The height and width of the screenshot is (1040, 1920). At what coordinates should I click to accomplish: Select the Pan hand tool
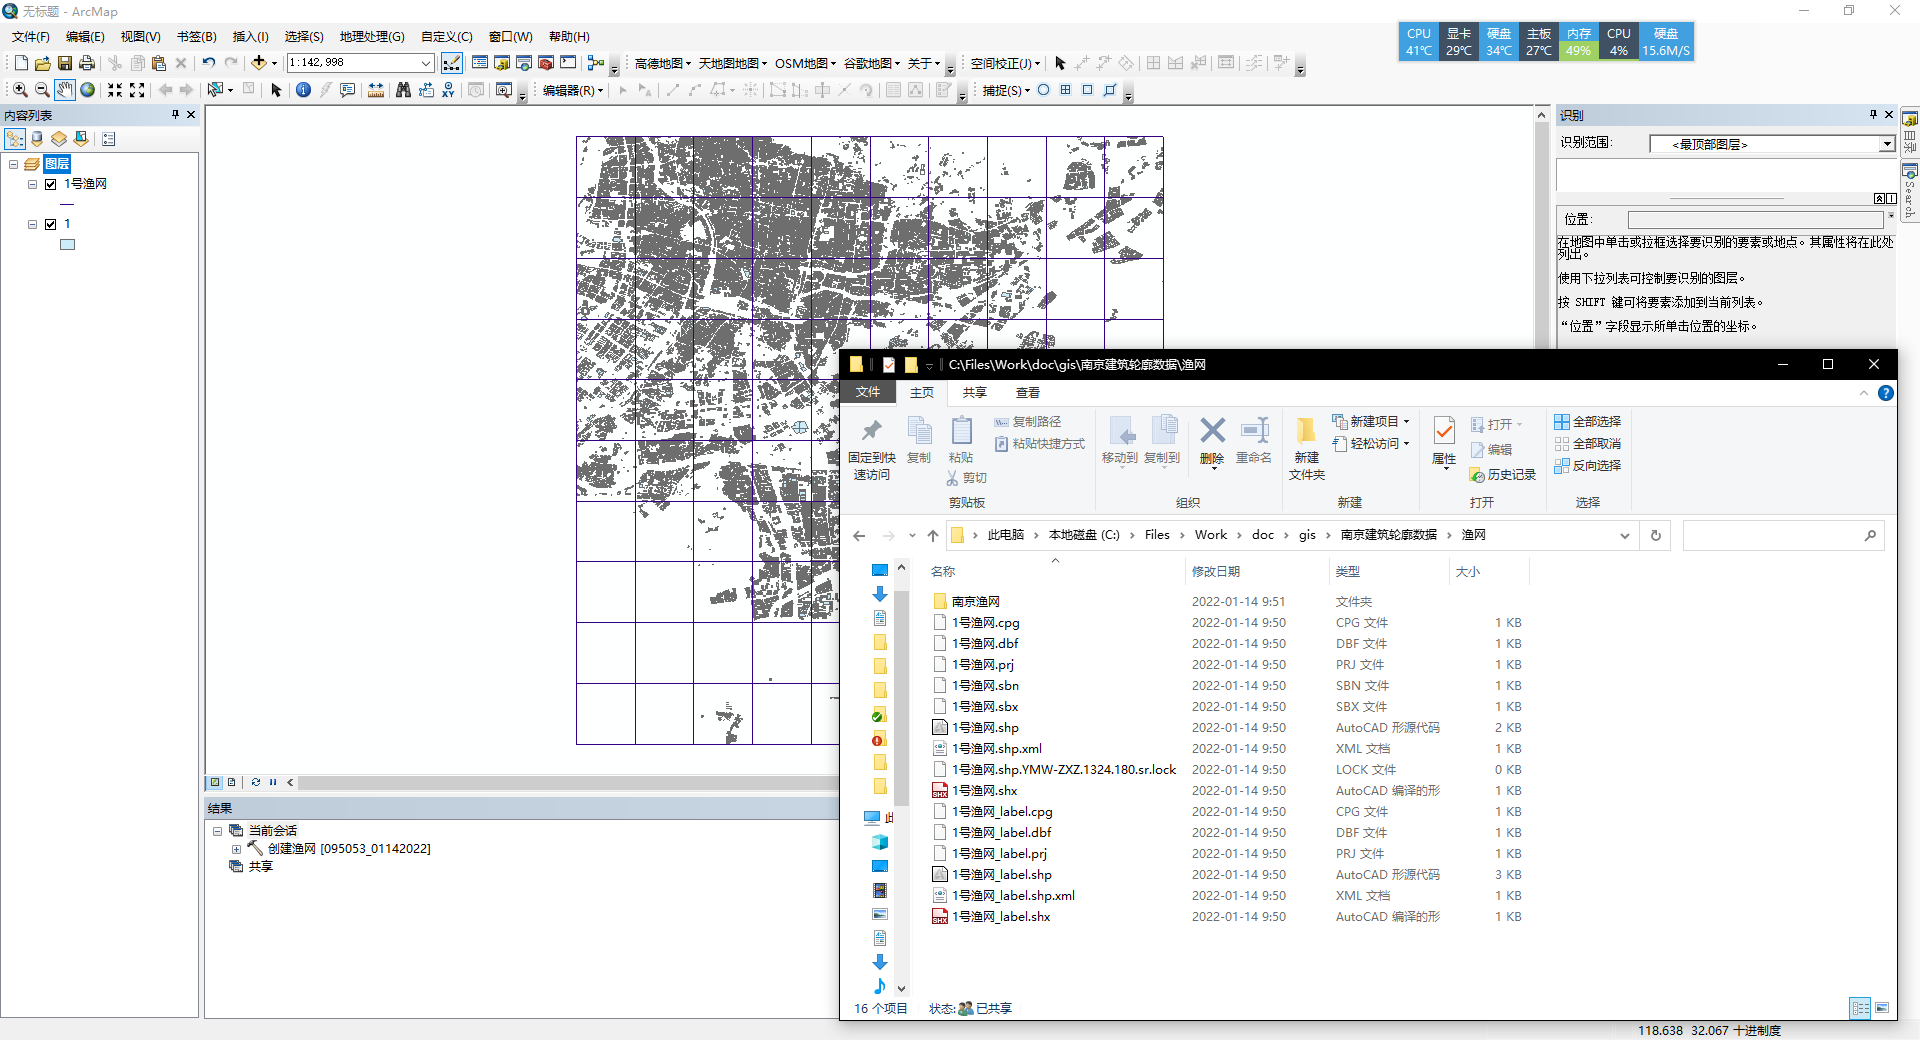(x=65, y=90)
